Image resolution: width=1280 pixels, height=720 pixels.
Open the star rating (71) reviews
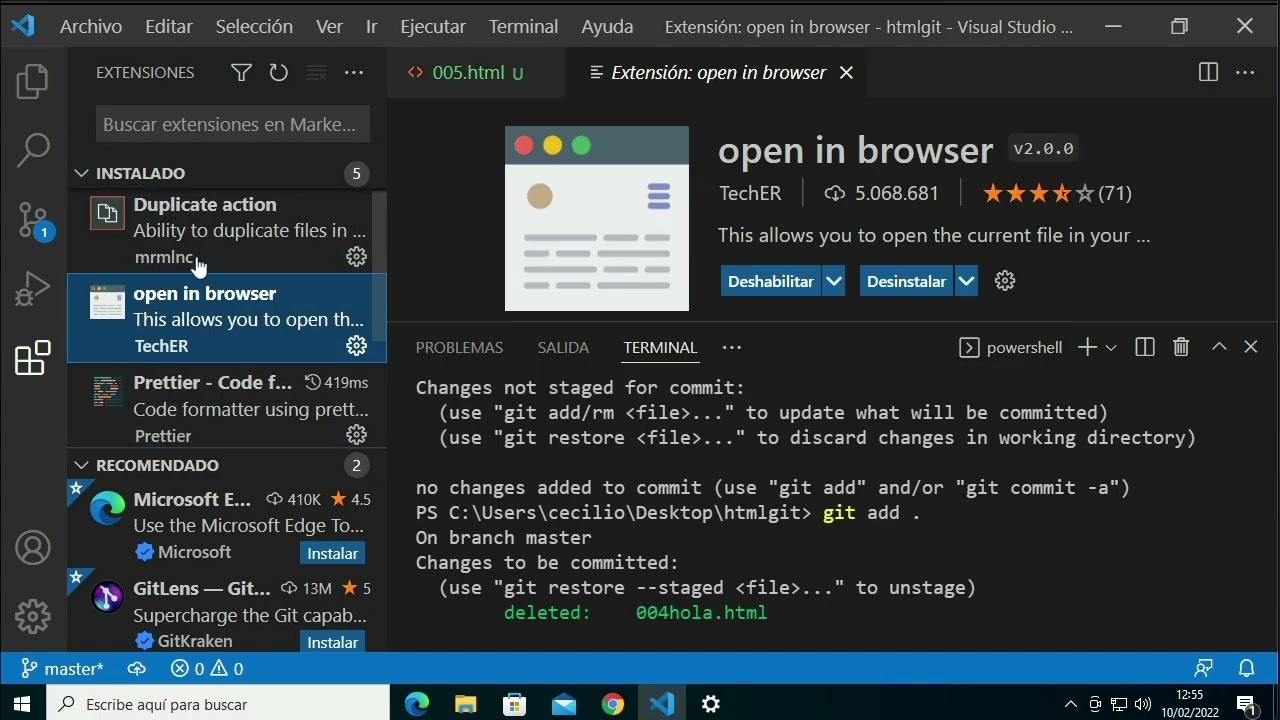coord(1057,193)
